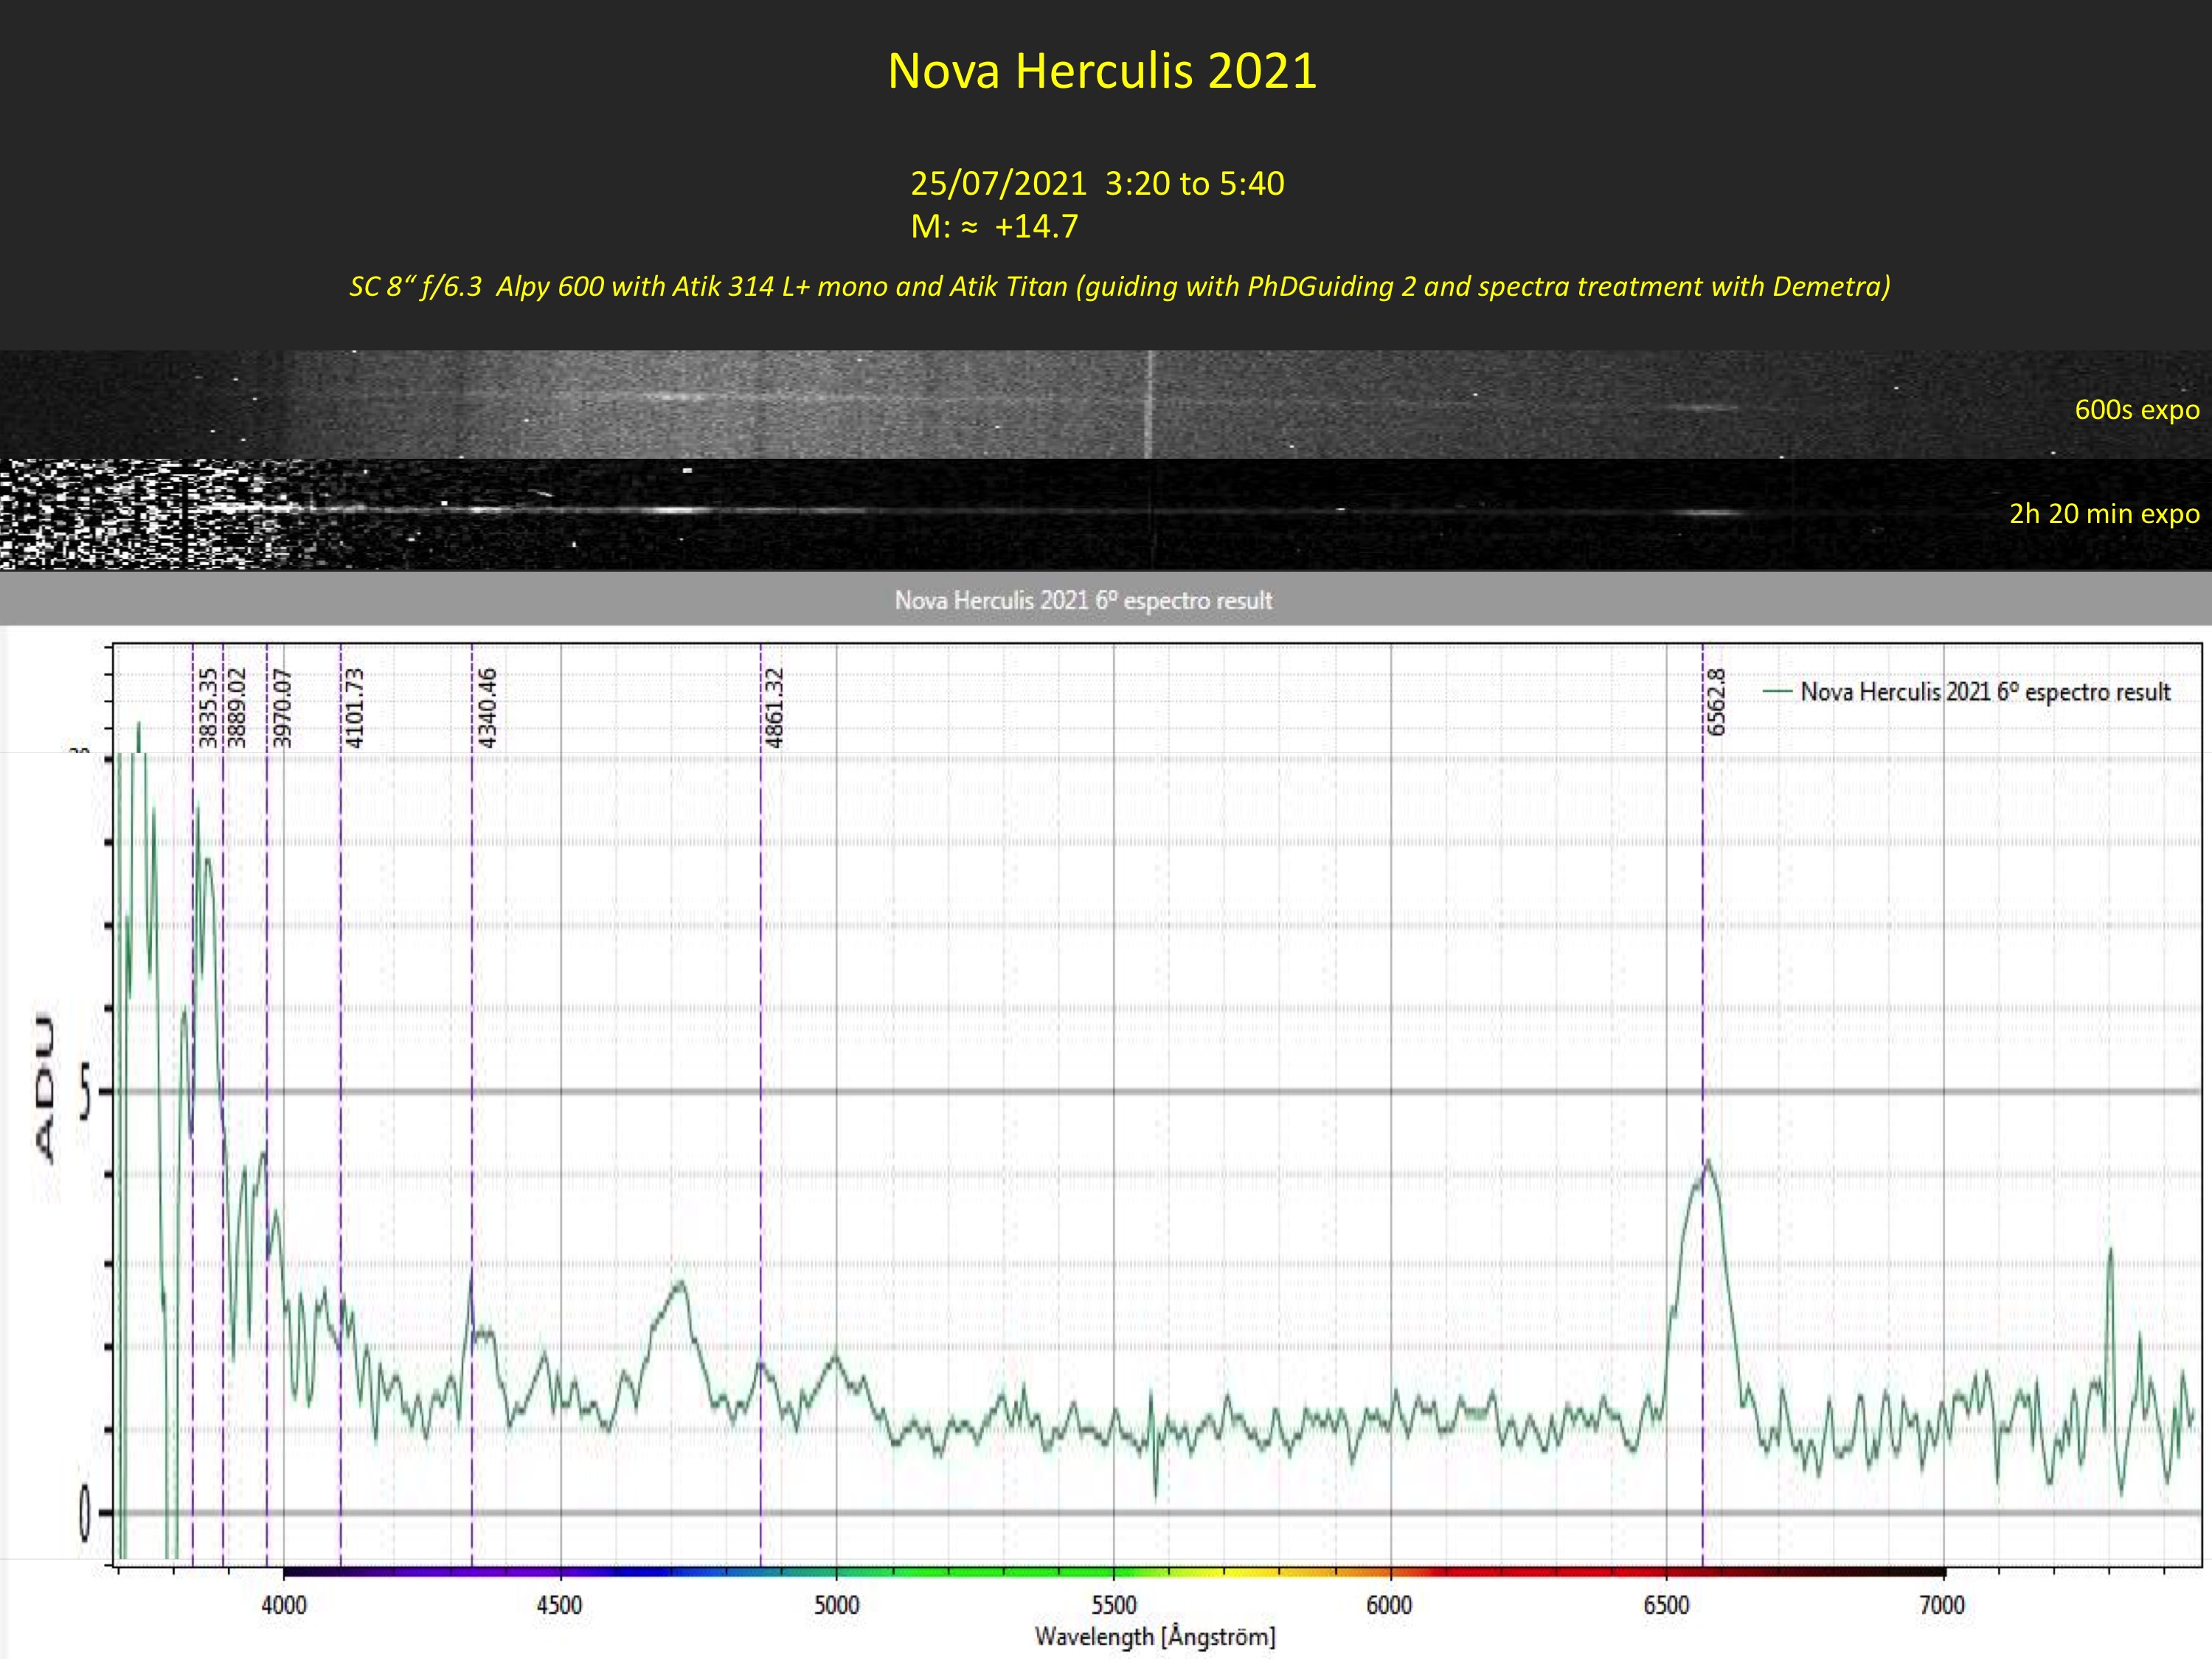
Task: Click the Nova Herculis 2021 title
Action: [1102, 71]
